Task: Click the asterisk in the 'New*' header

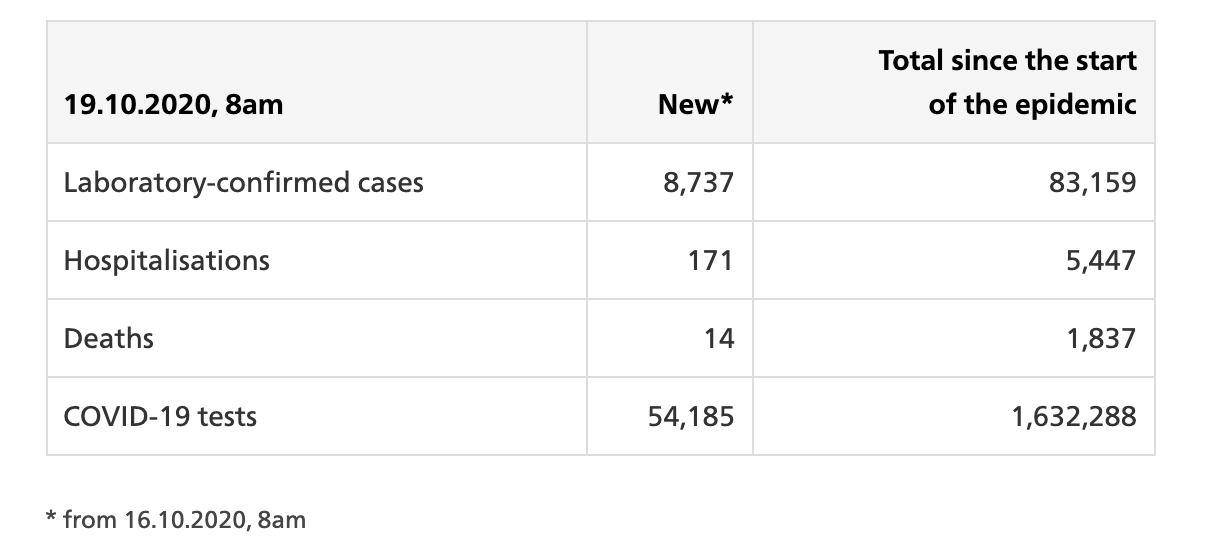Action: click(x=727, y=99)
